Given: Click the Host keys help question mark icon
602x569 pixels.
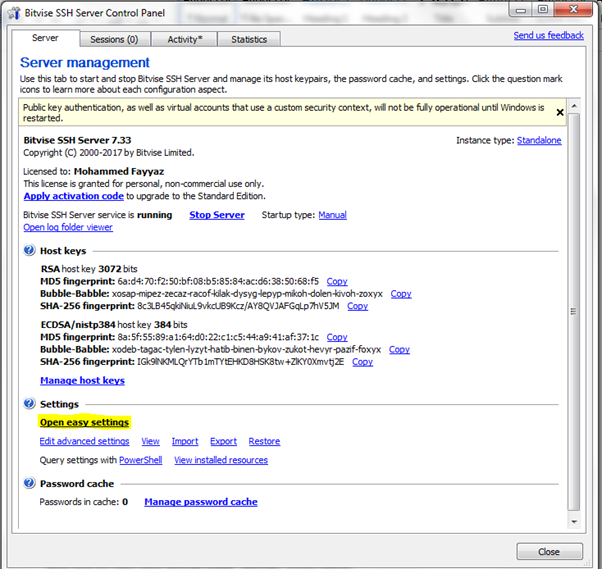Looking at the screenshot, I should tap(30, 250).
